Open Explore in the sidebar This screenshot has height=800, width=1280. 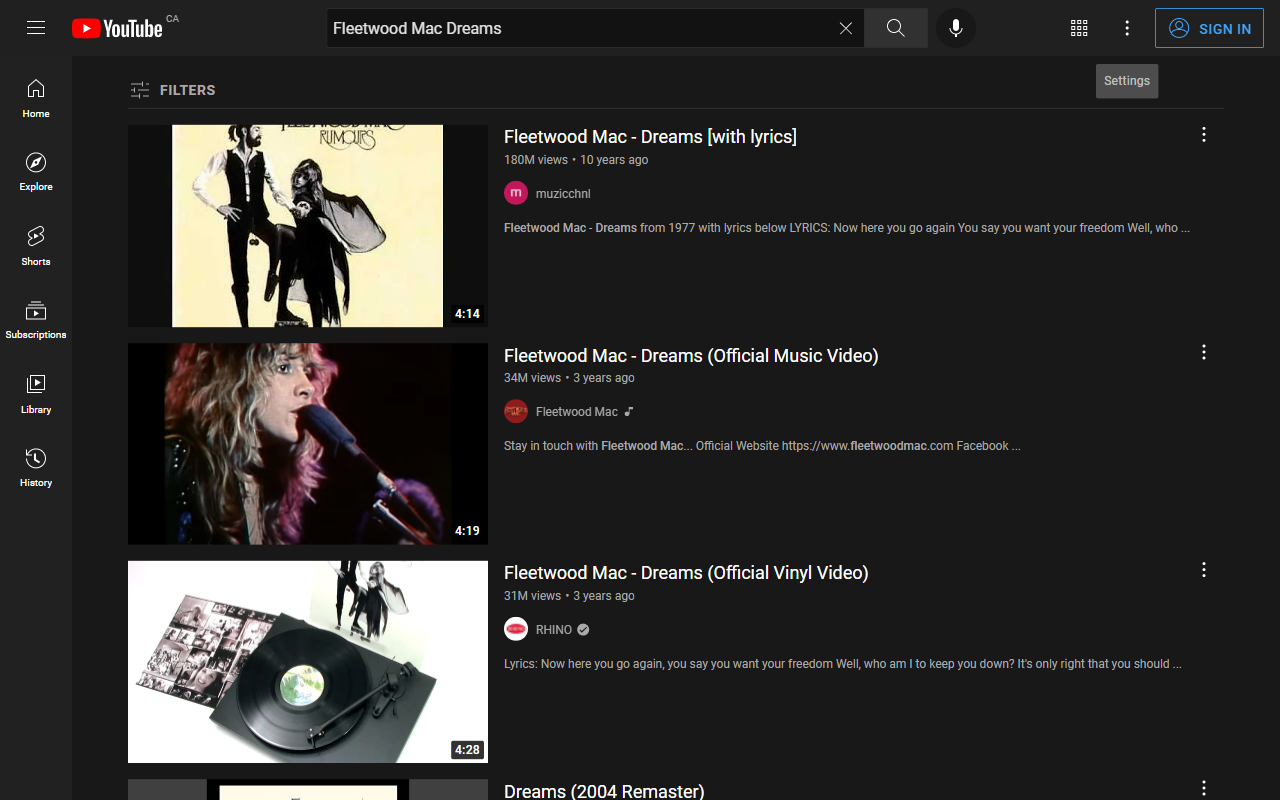pyautogui.click(x=36, y=172)
